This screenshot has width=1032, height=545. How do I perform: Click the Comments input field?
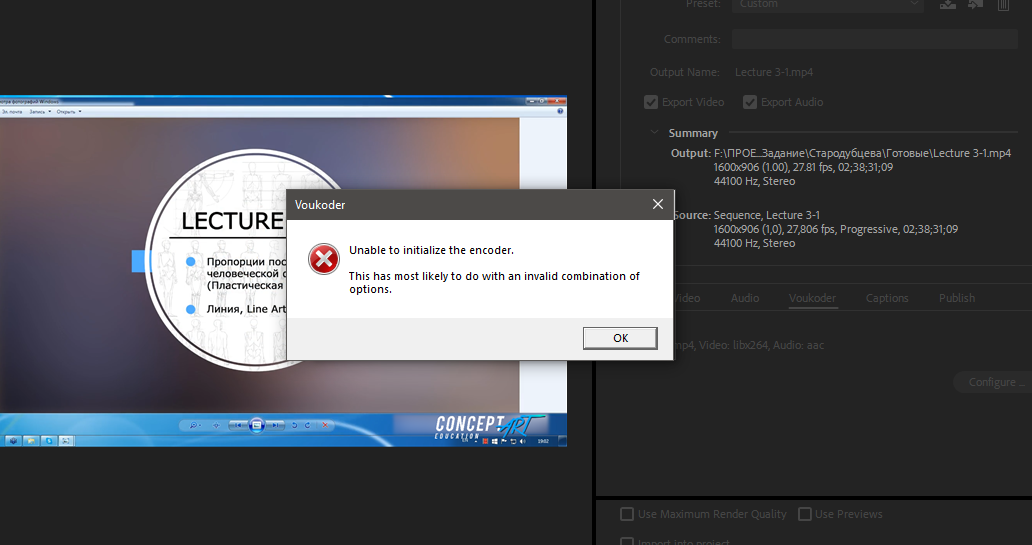click(874, 39)
